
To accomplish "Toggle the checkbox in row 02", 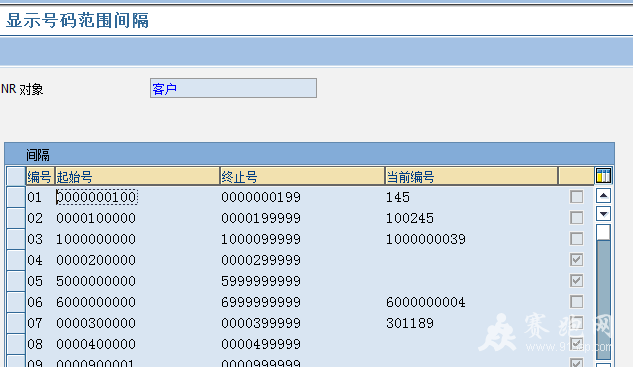I will pos(576,218).
